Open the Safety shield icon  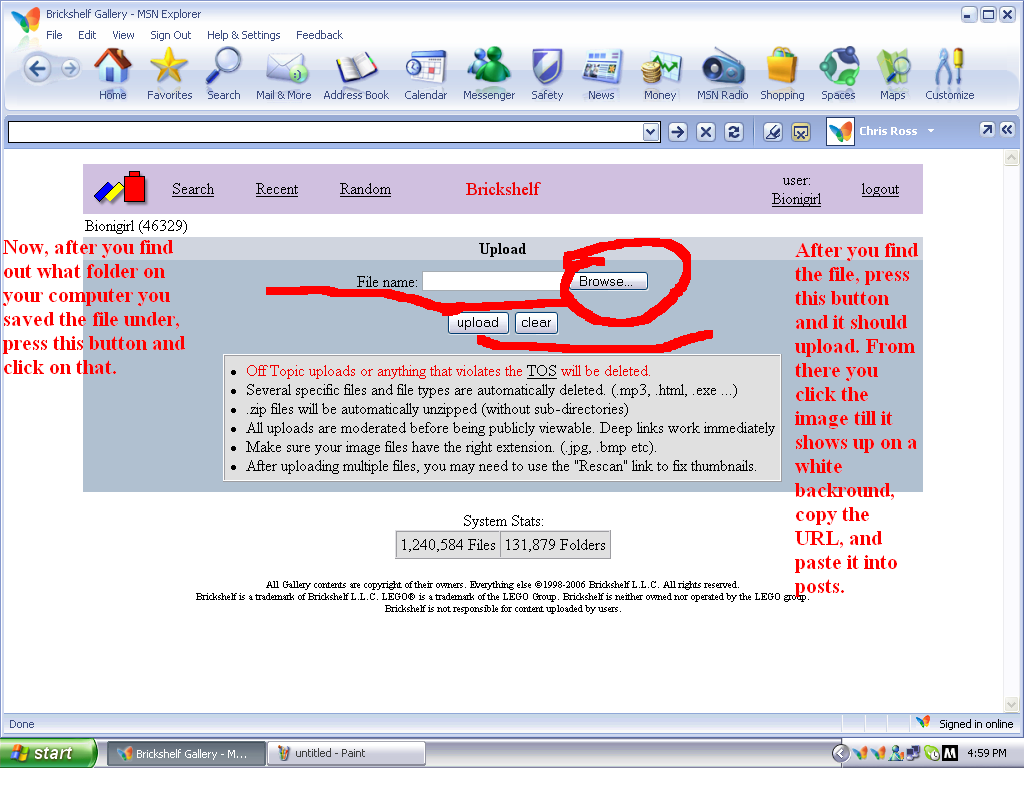(x=547, y=75)
